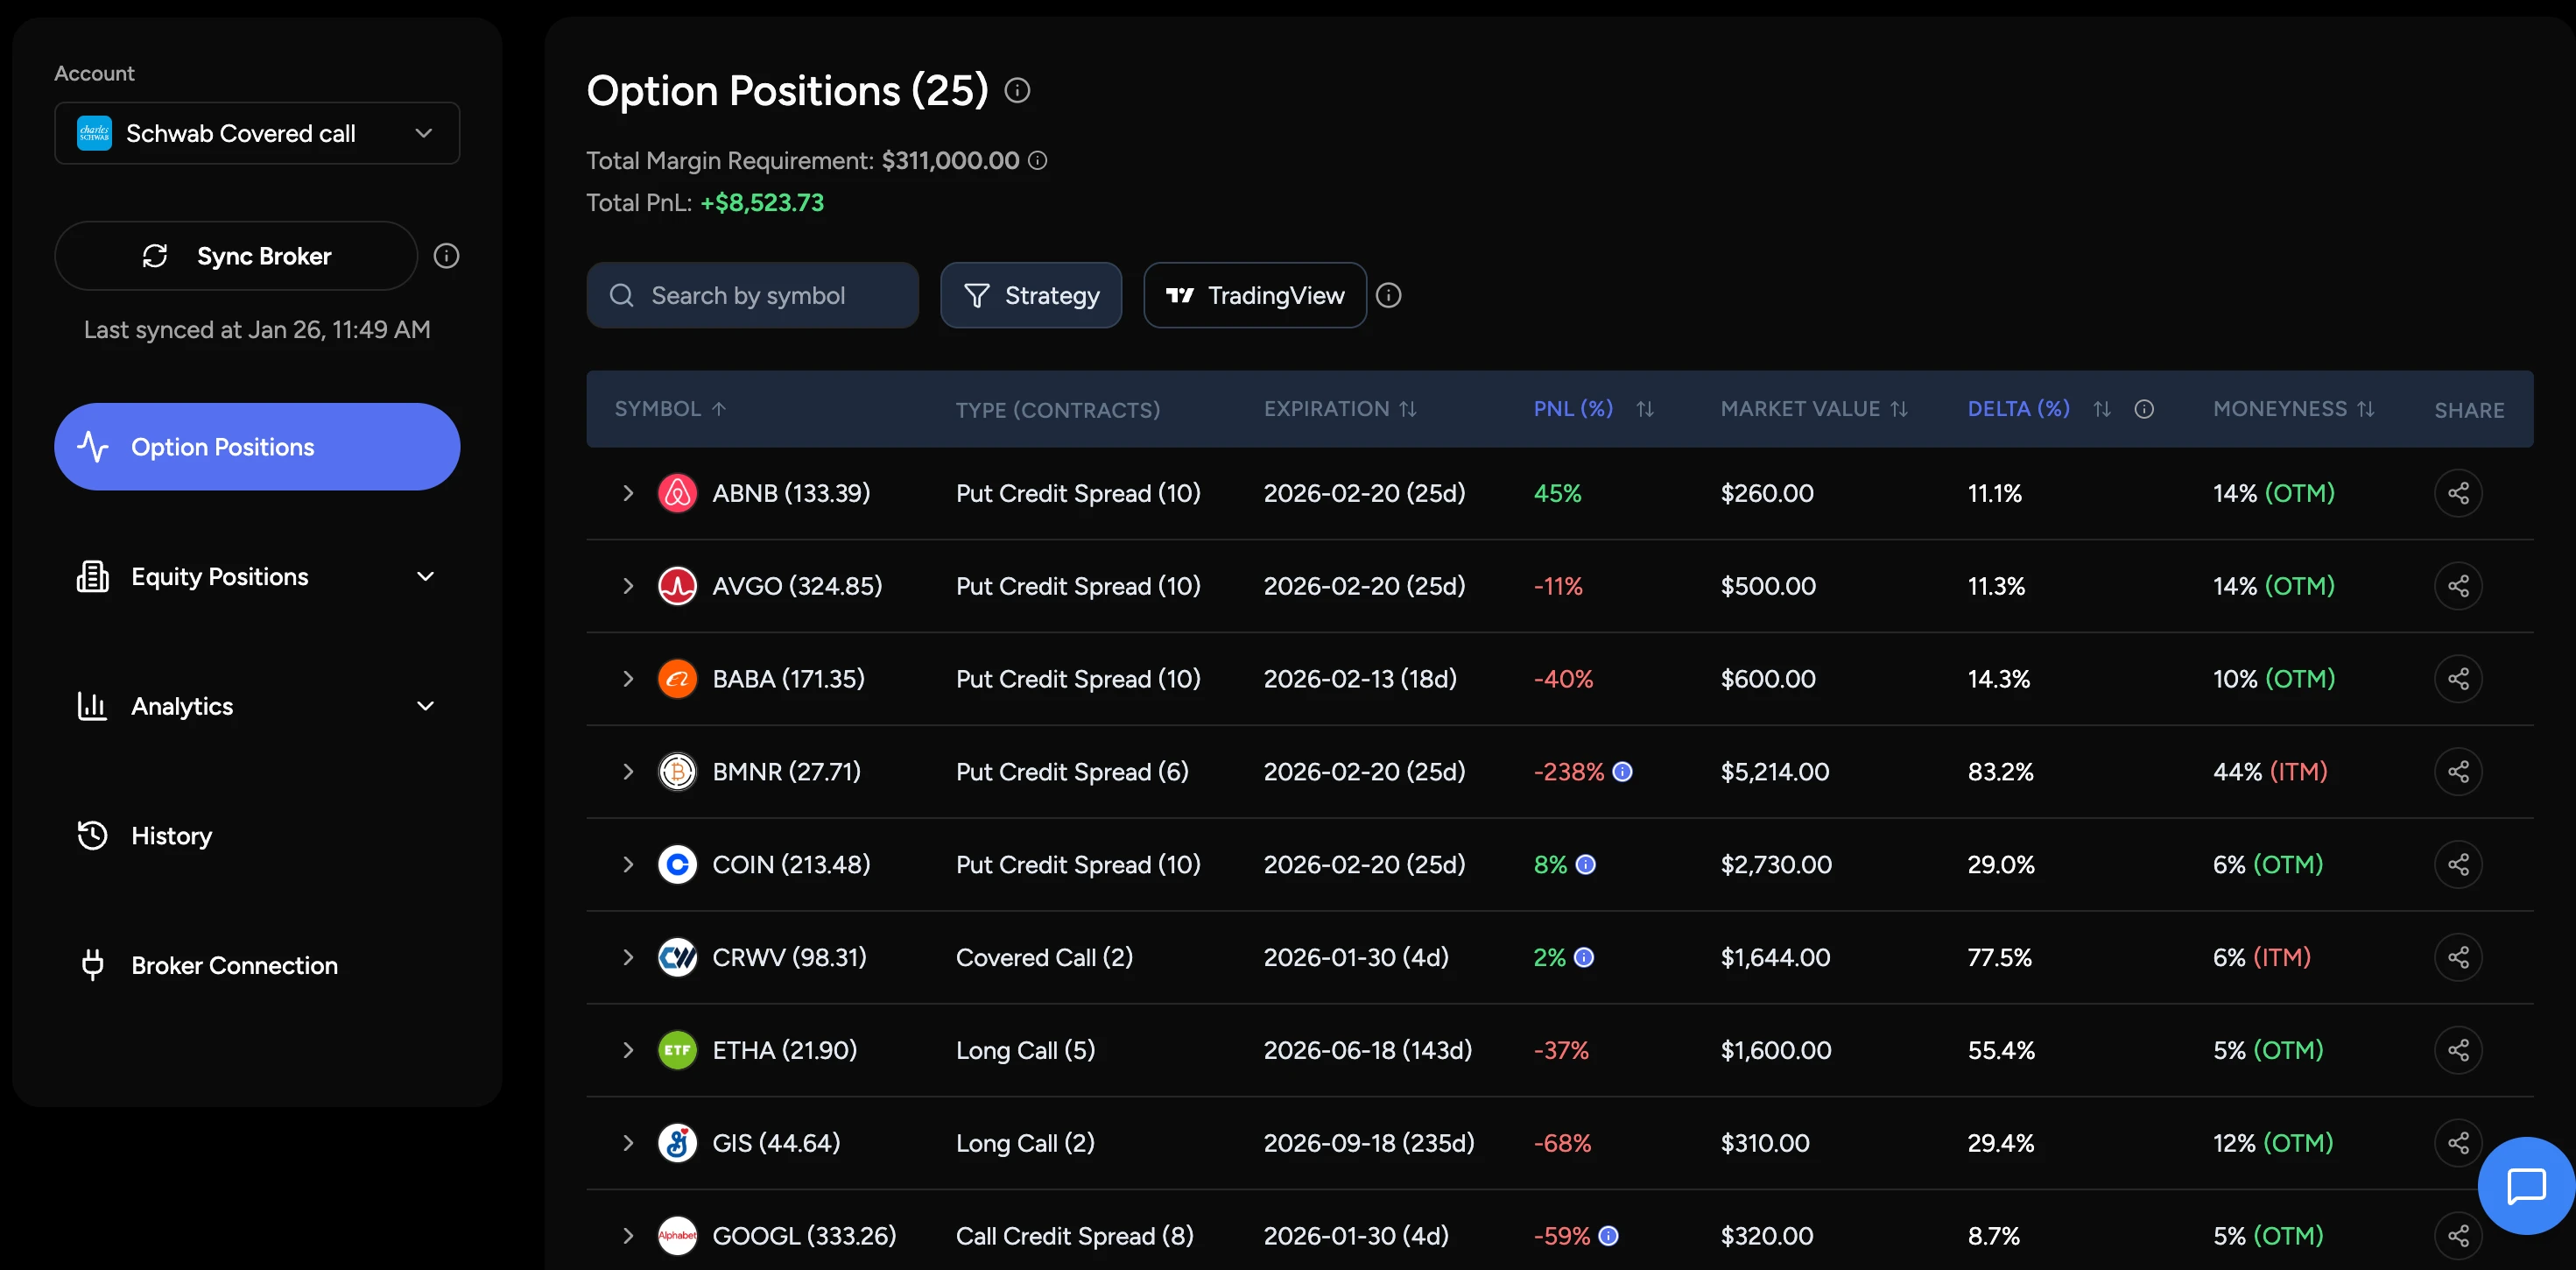This screenshot has width=2576, height=1270.
Task: Select the Equity Positions sidebar icon
Action: pos(92,576)
